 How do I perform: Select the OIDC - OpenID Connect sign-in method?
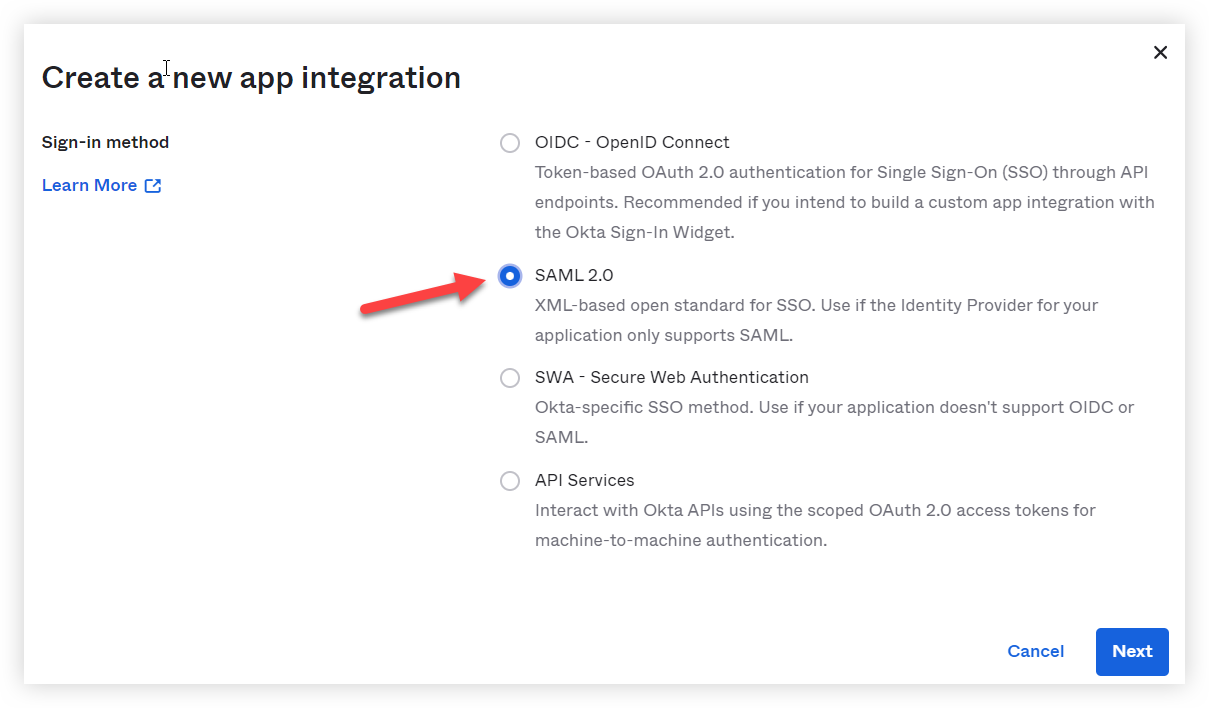tap(510, 142)
